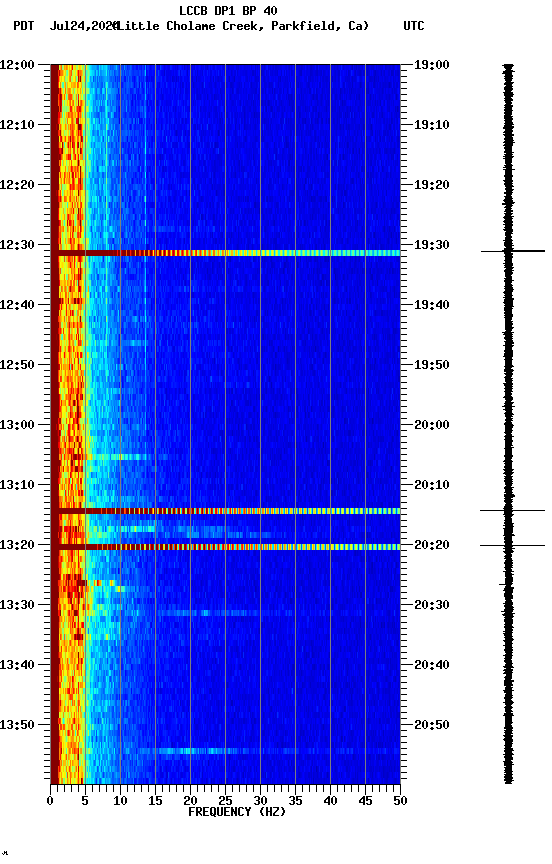Click the 13:00 PDT time label
Screen dimensions: 552x864
coord(17,425)
